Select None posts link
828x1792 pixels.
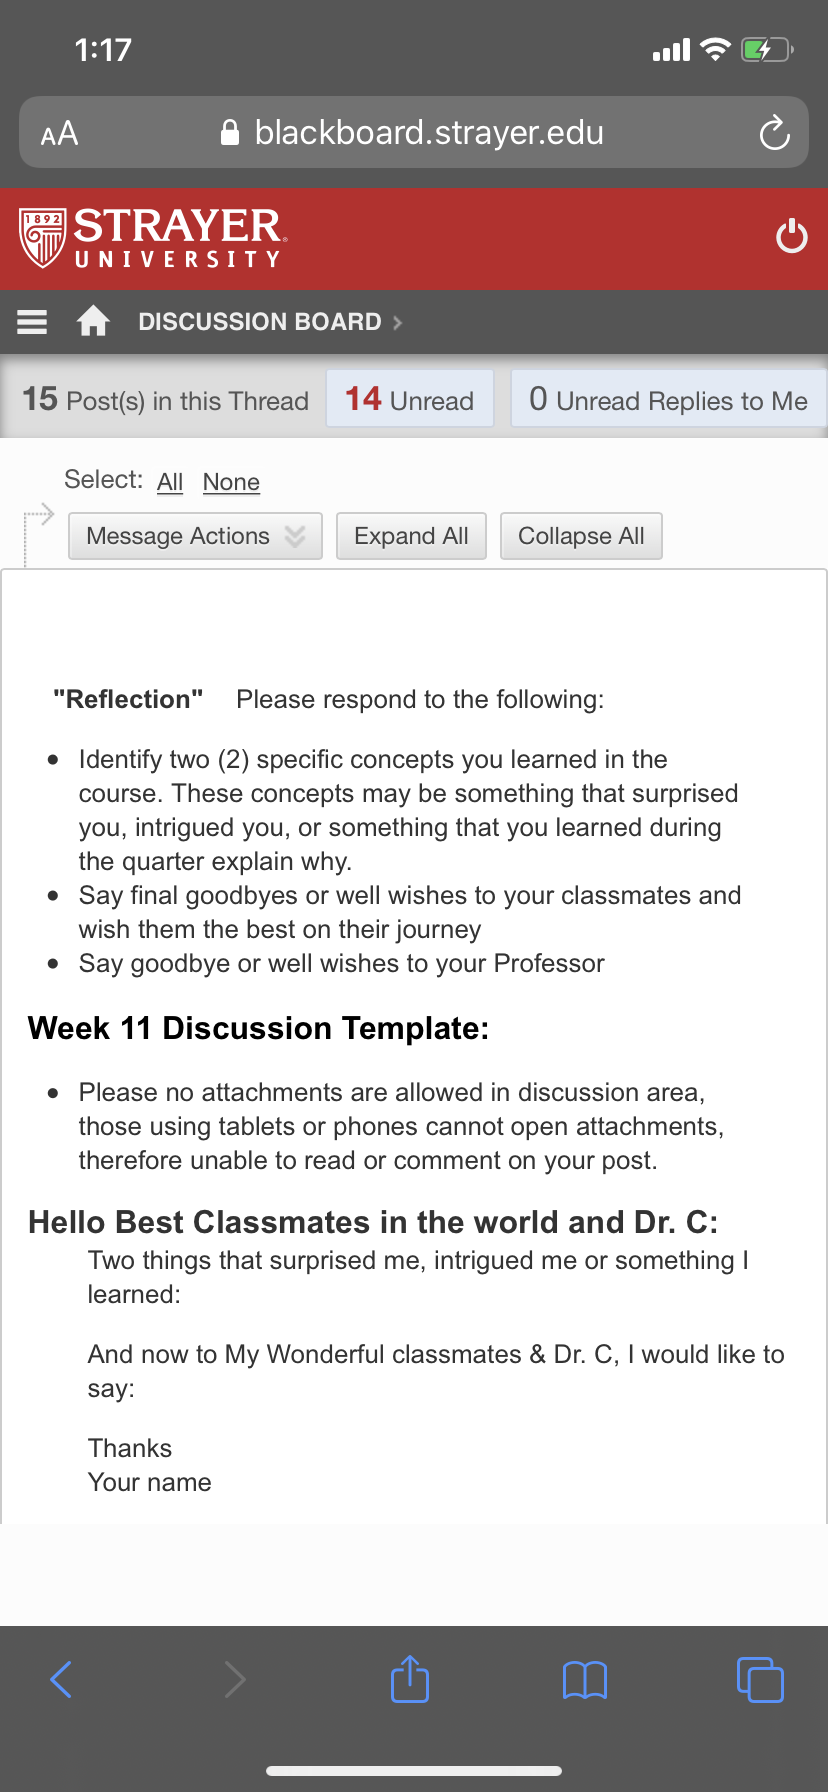pos(231,482)
